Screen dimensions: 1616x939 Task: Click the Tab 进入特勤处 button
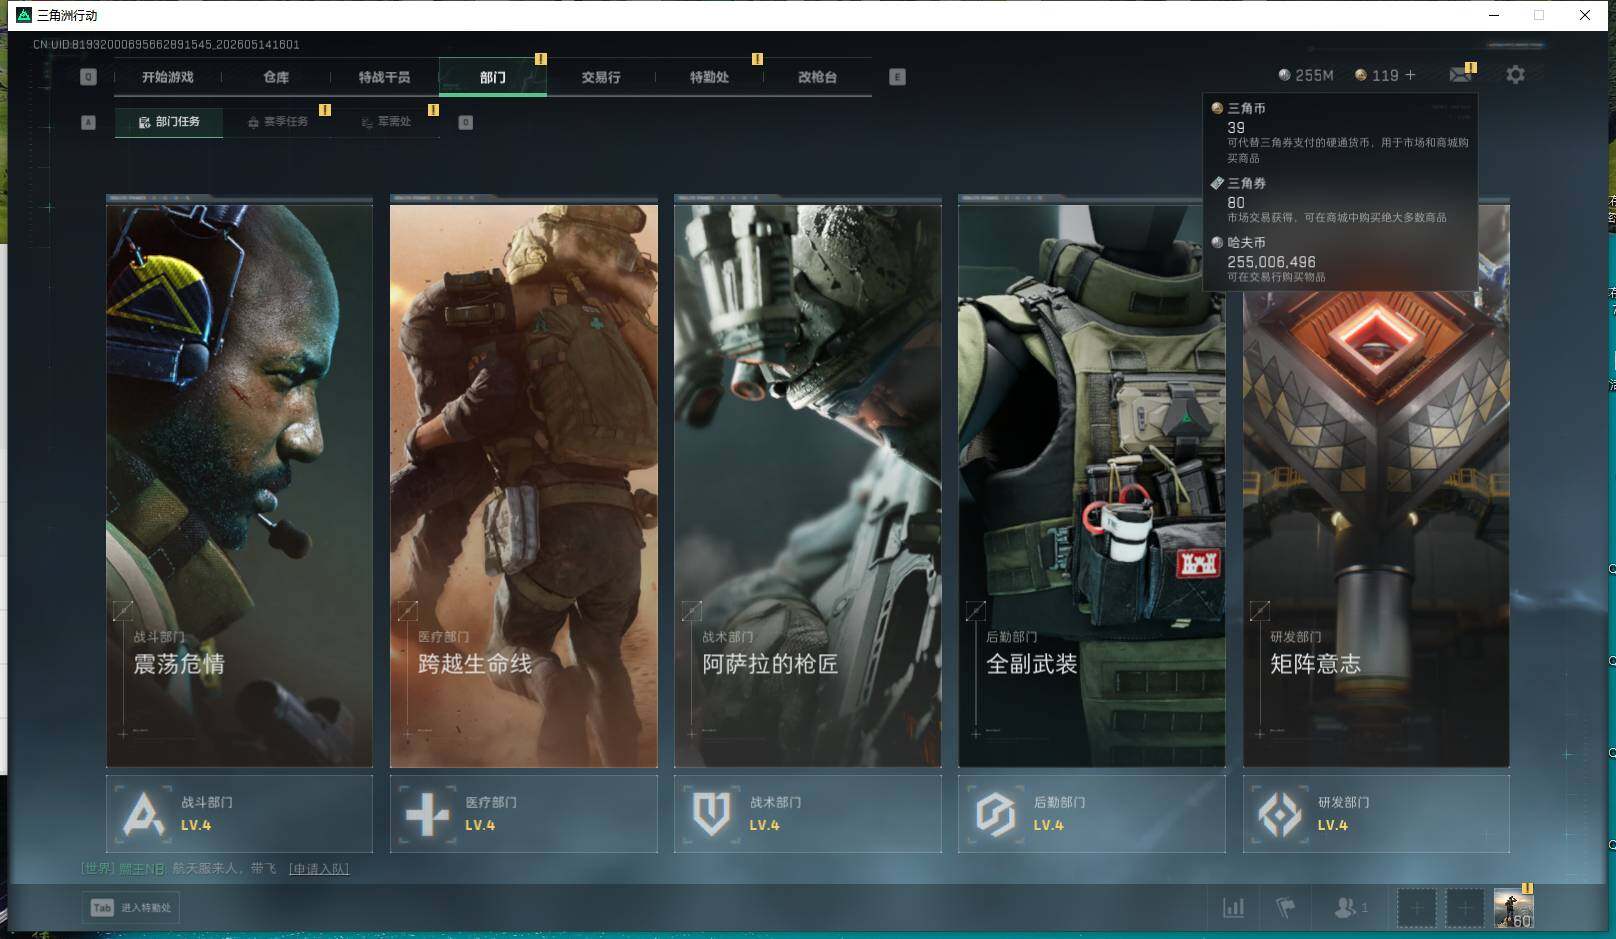pos(131,908)
